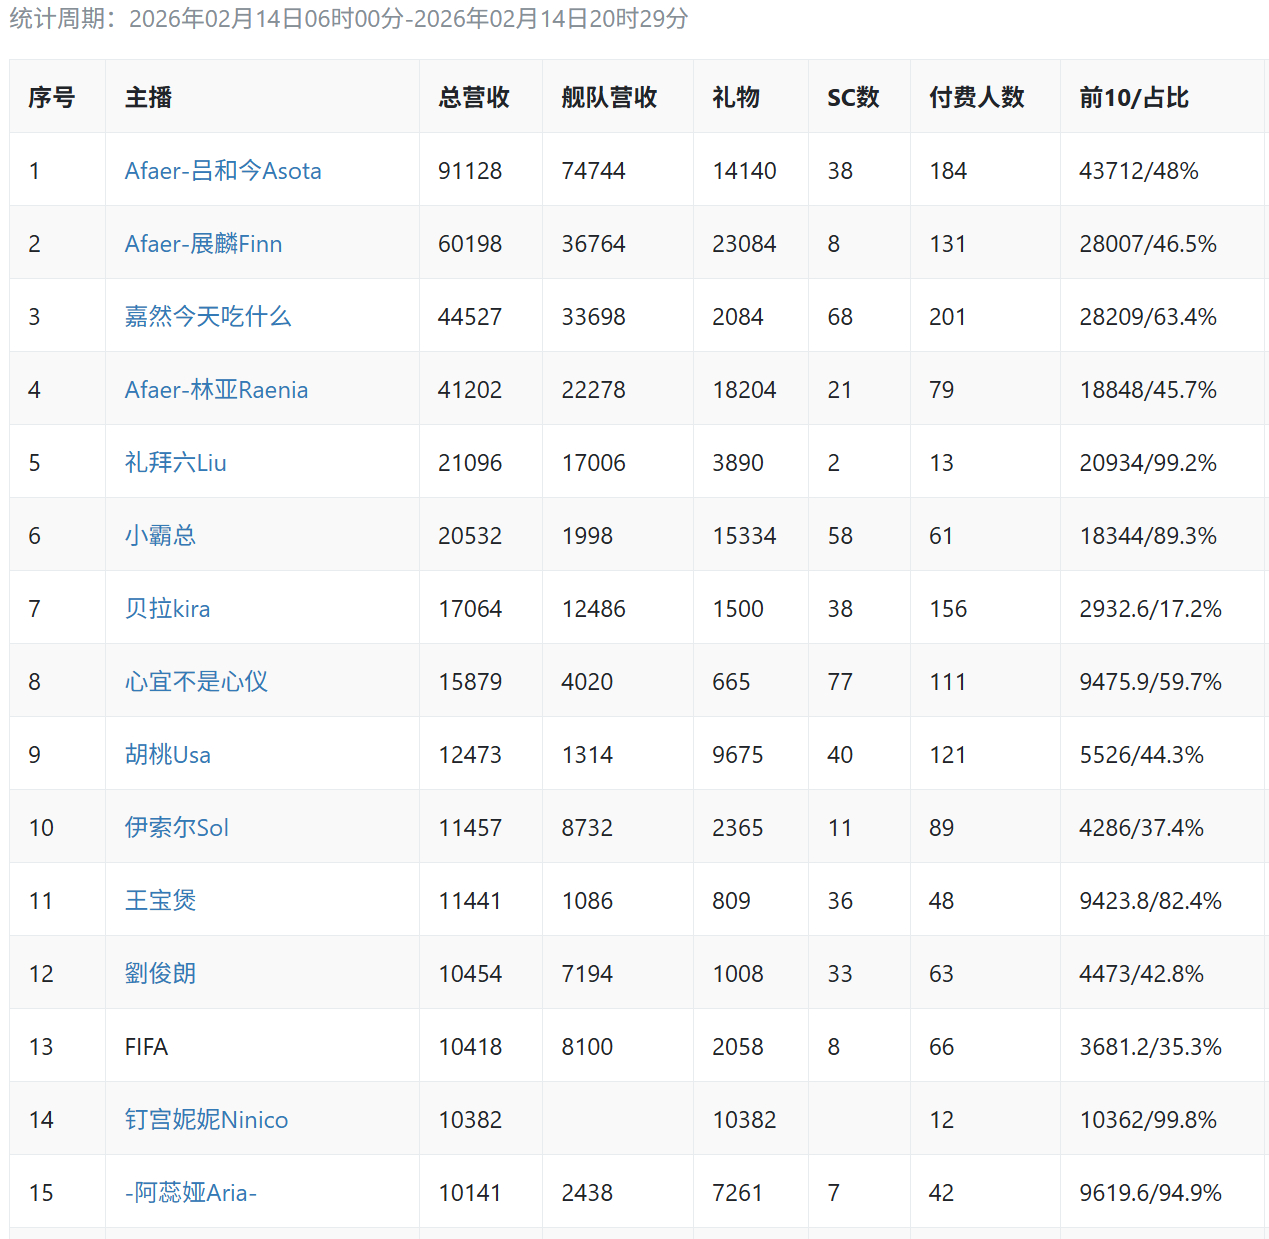This screenshot has height=1239, width=1269.
Task: Click the 付费人数 column header
Action: (976, 97)
